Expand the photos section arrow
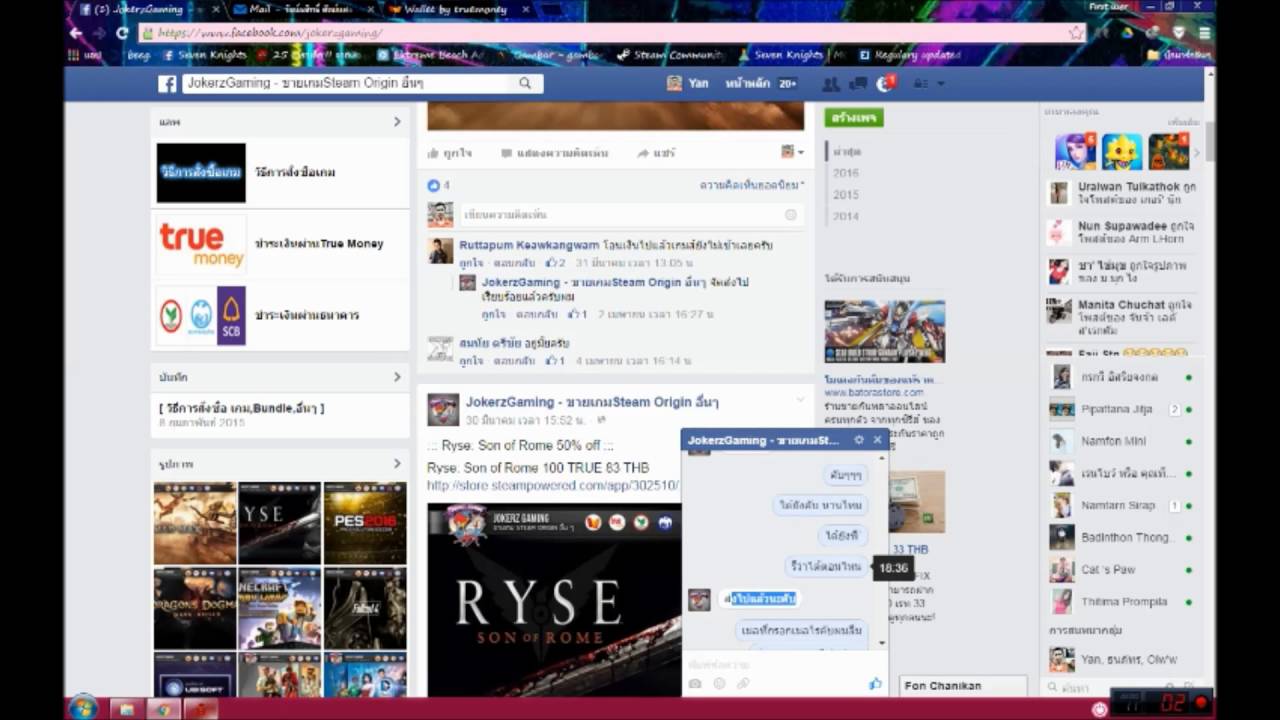The height and width of the screenshot is (720, 1280). click(x=397, y=464)
